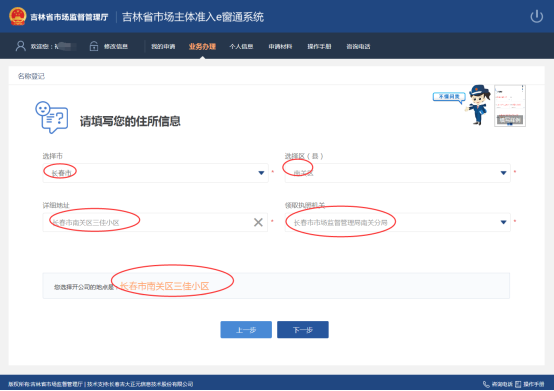
Task: Click the 上一步 button
Action: point(246,330)
